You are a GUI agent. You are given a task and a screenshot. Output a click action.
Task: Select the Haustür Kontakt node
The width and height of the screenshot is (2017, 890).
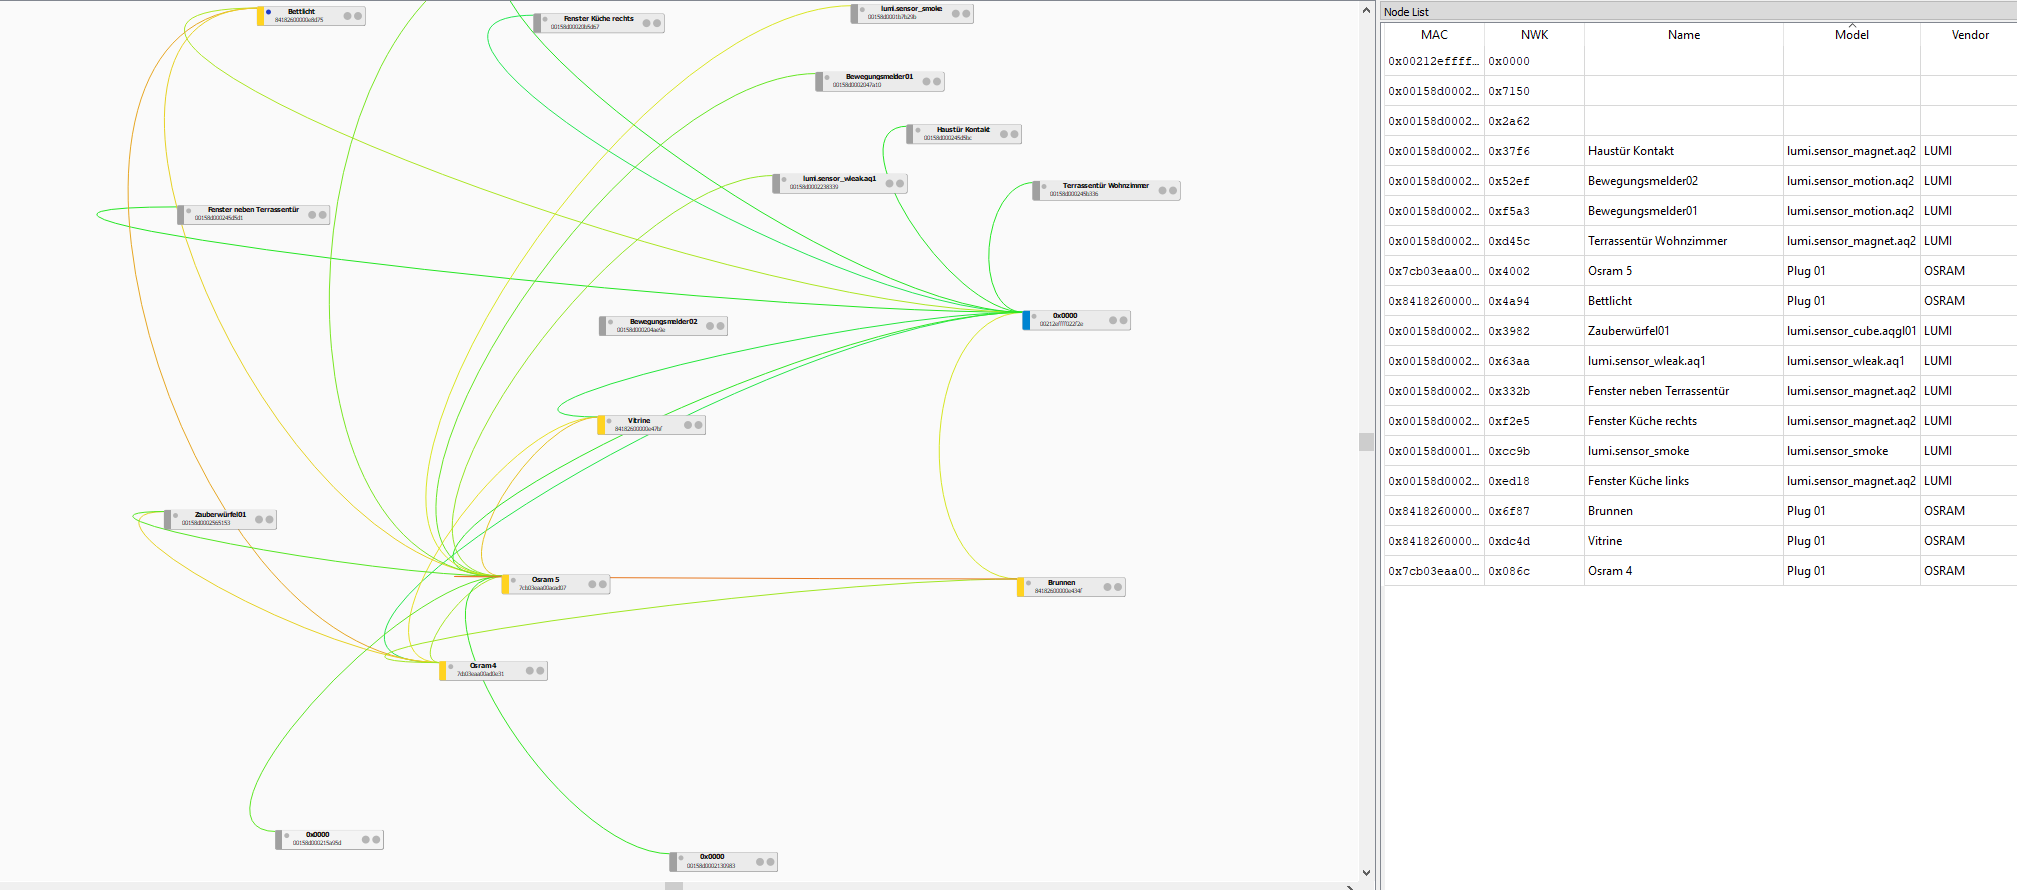click(963, 134)
